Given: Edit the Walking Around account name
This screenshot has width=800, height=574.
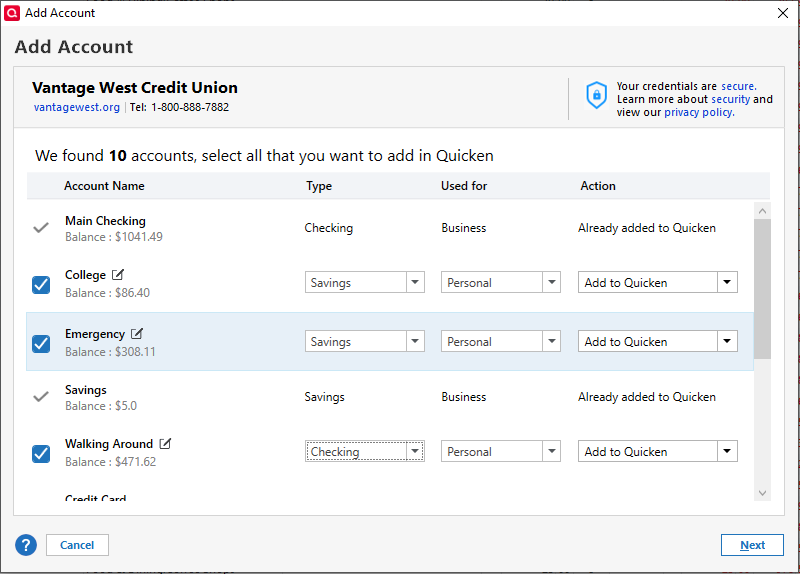Looking at the screenshot, I should point(165,444).
